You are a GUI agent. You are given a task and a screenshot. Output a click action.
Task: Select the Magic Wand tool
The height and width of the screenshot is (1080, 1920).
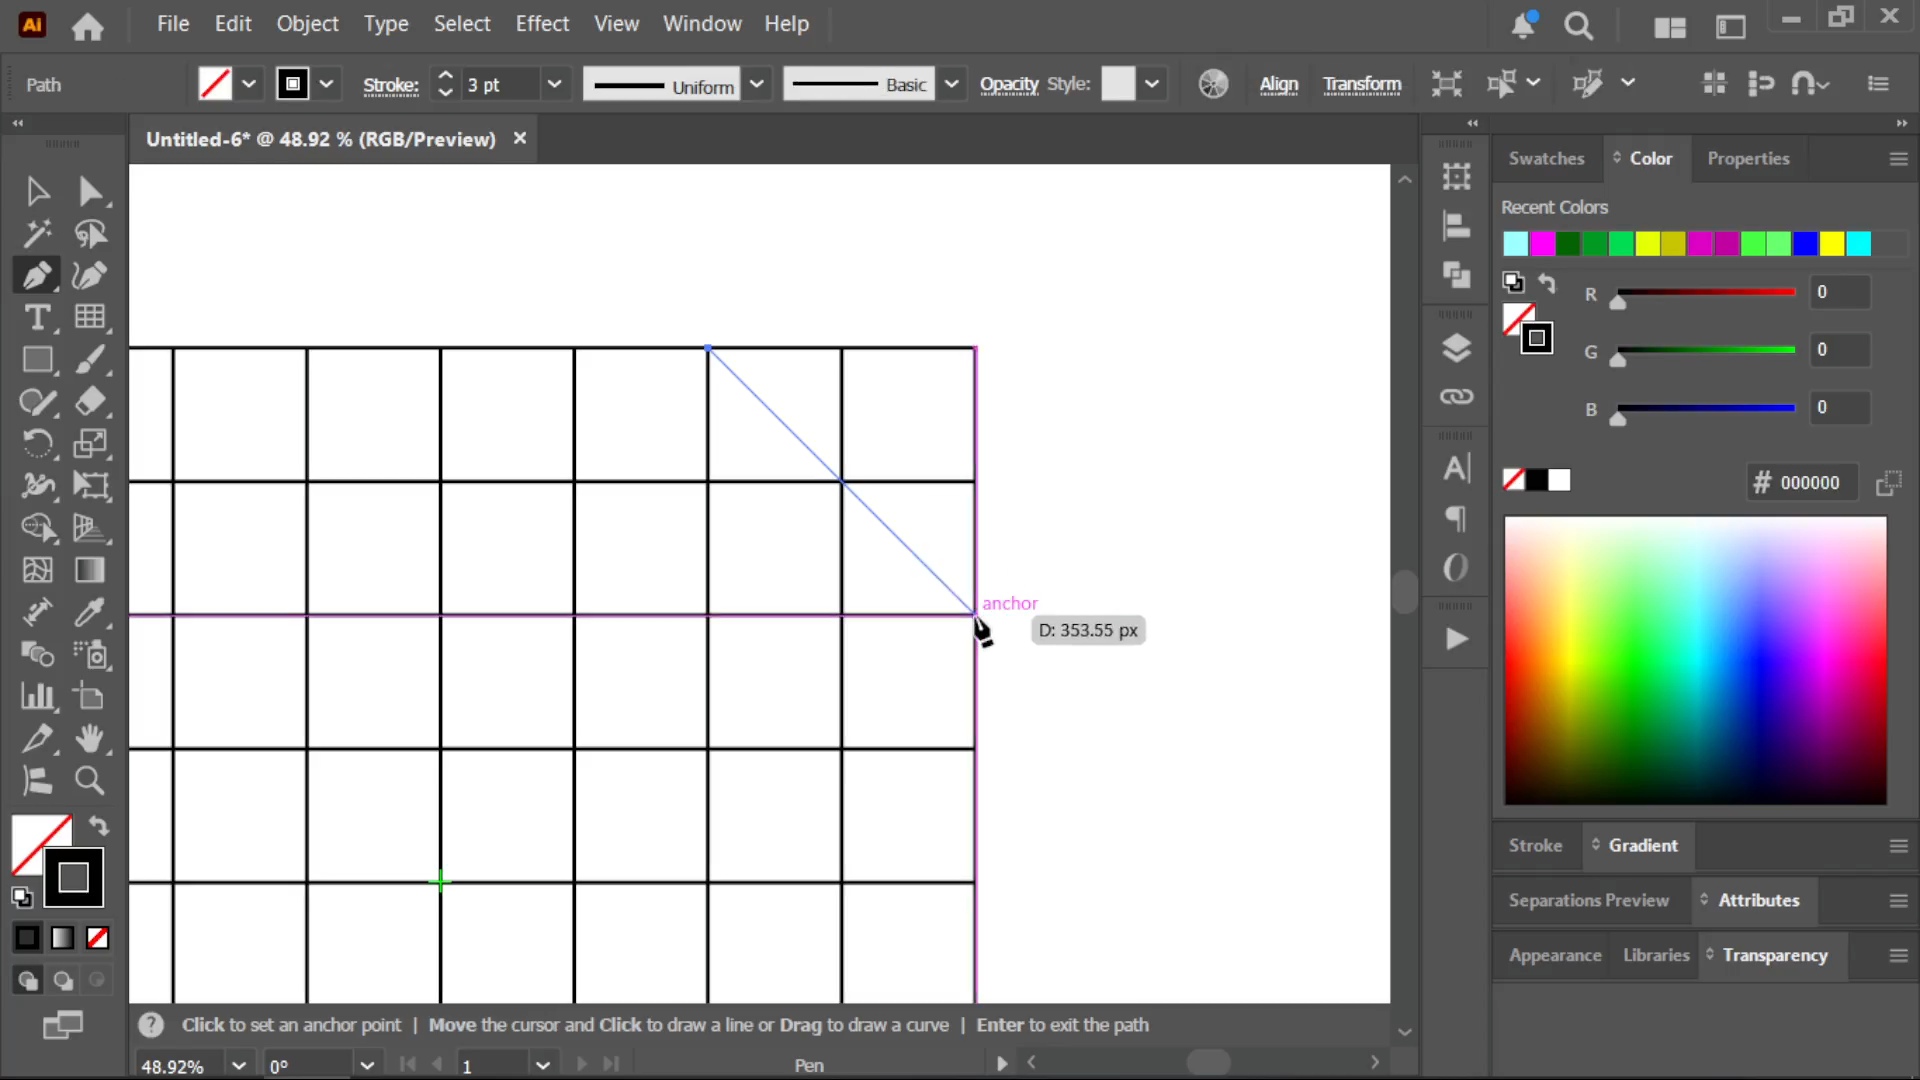point(37,234)
